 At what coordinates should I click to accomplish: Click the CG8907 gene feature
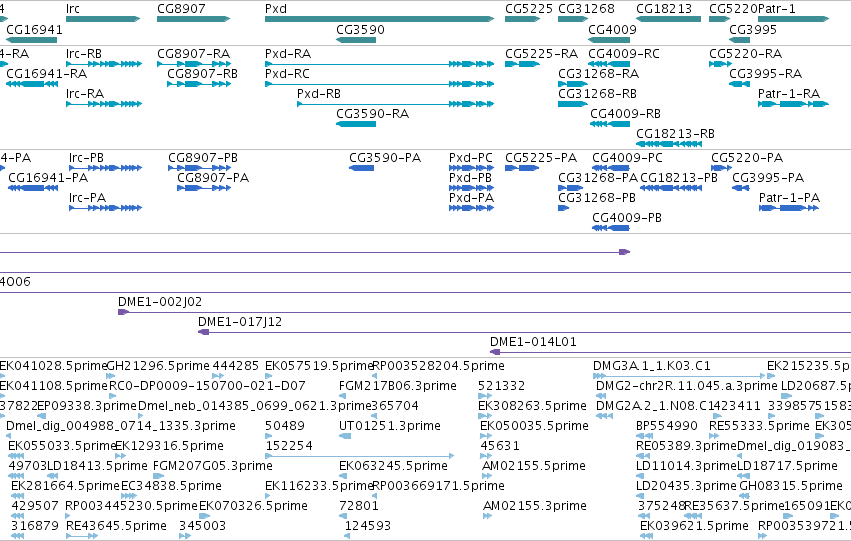point(193,20)
